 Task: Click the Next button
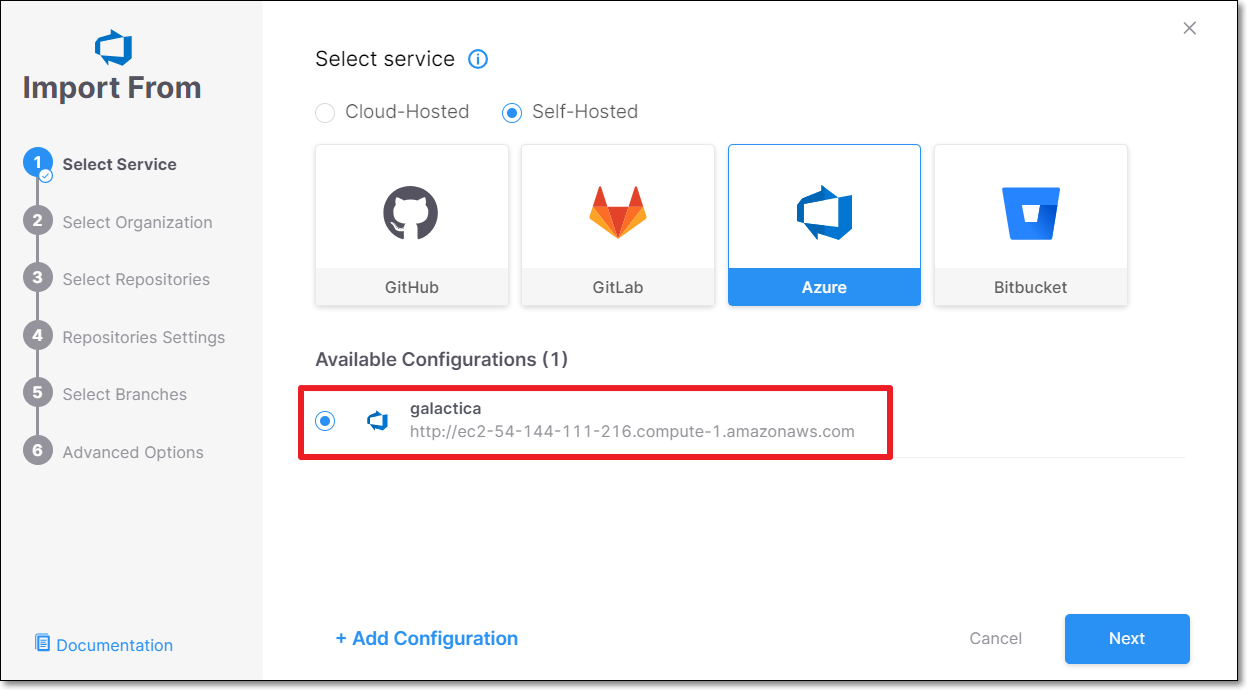point(1127,639)
